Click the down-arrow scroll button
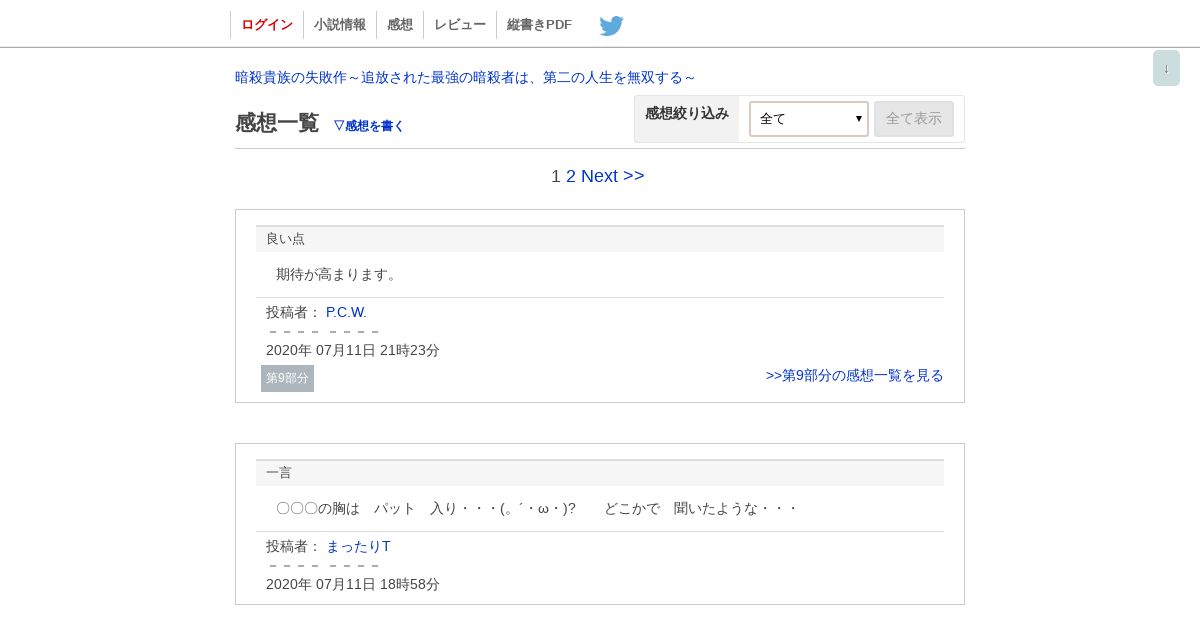Viewport: 1200px width, 630px height. tap(1166, 68)
